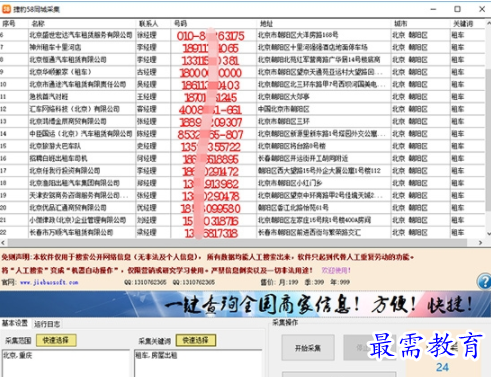Click the blue nationwide merchant info banner
Image resolution: width=491 pixels, height=377 pixels.
point(245,304)
